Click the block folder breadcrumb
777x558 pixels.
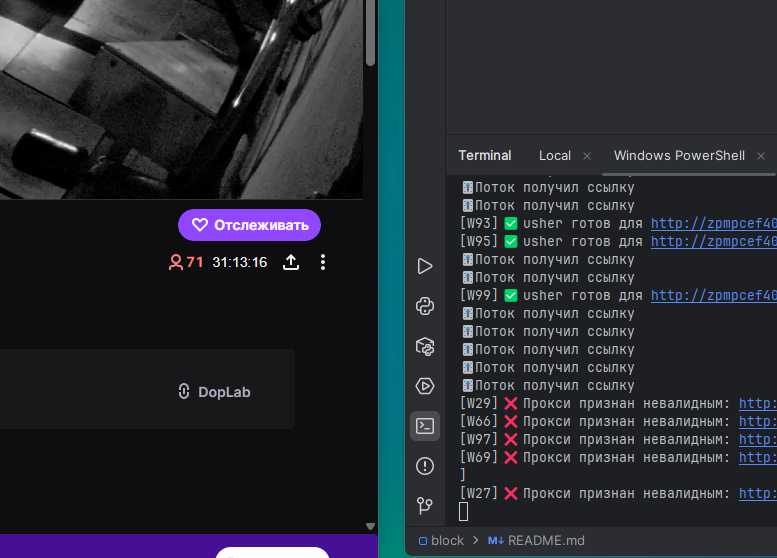coord(441,541)
